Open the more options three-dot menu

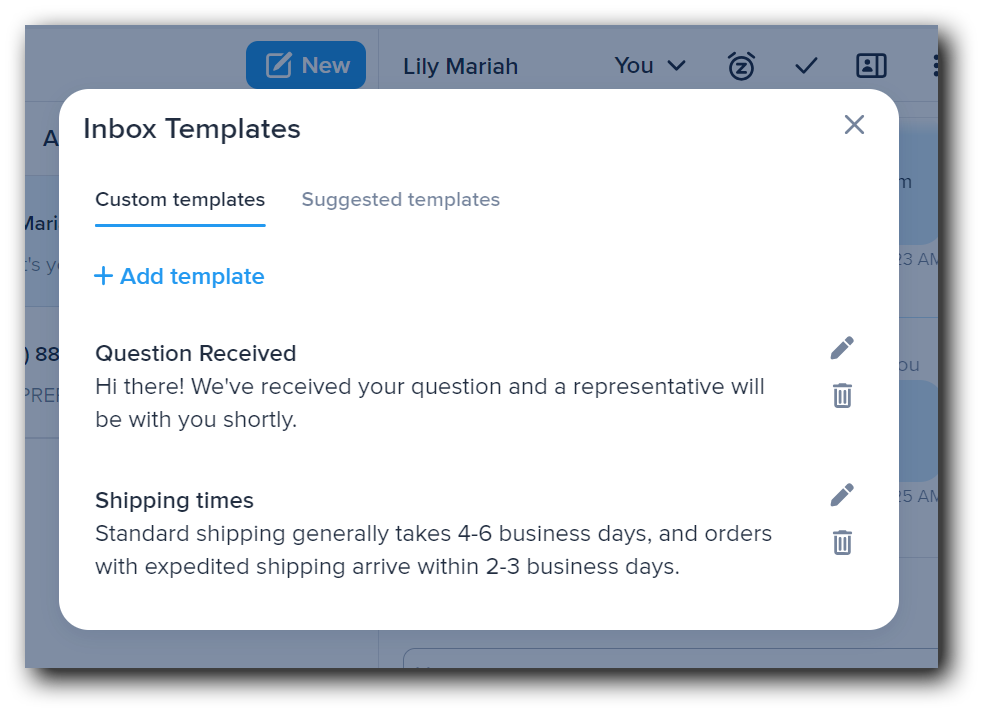coord(935,65)
